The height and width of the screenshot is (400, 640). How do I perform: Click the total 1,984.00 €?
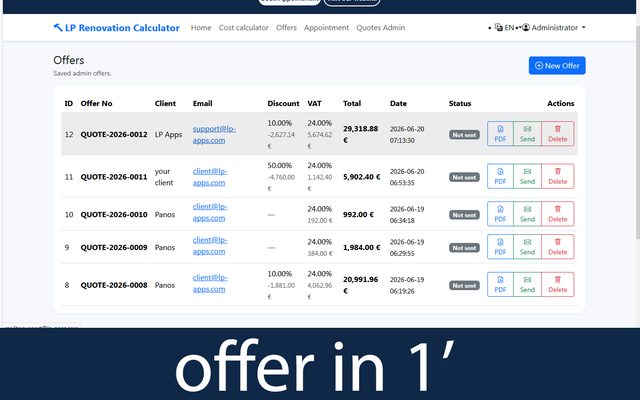362,247
